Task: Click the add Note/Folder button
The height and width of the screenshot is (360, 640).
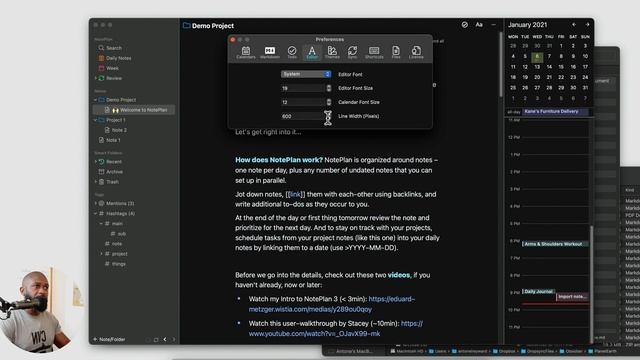Action: [109, 339]
